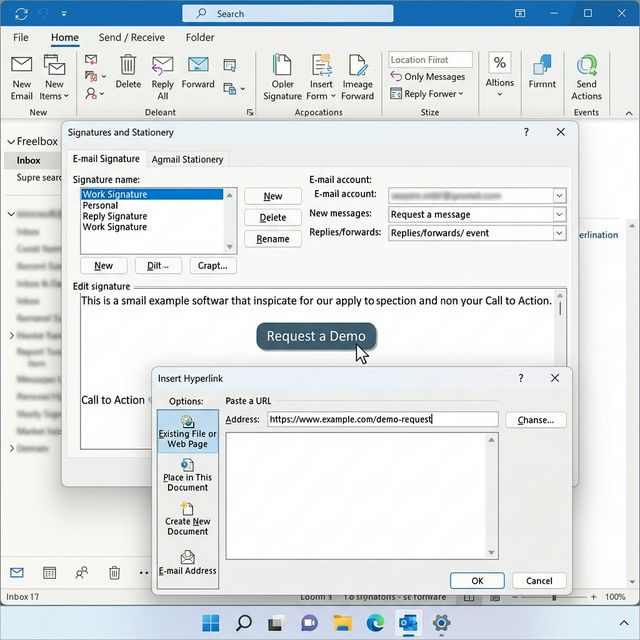This screenshot has width=640, height=640.
Task: Click the Altions percent icon
Action: click(x=500, y=62)
